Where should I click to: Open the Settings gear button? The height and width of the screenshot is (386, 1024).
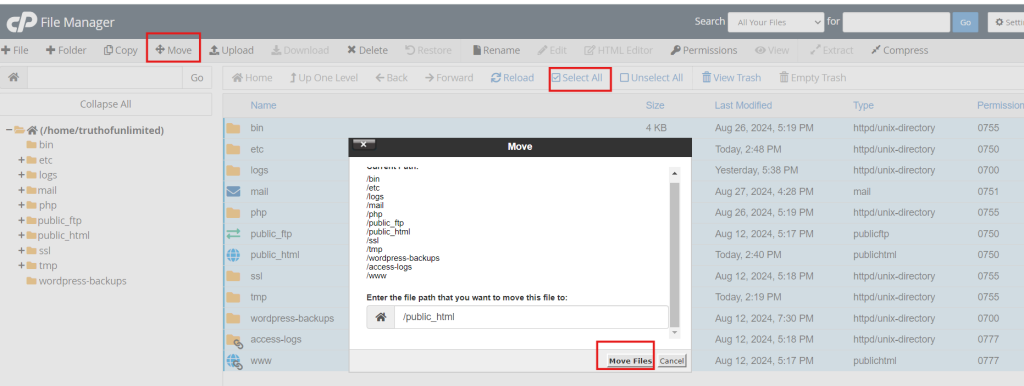click(x=1006, y=22)
